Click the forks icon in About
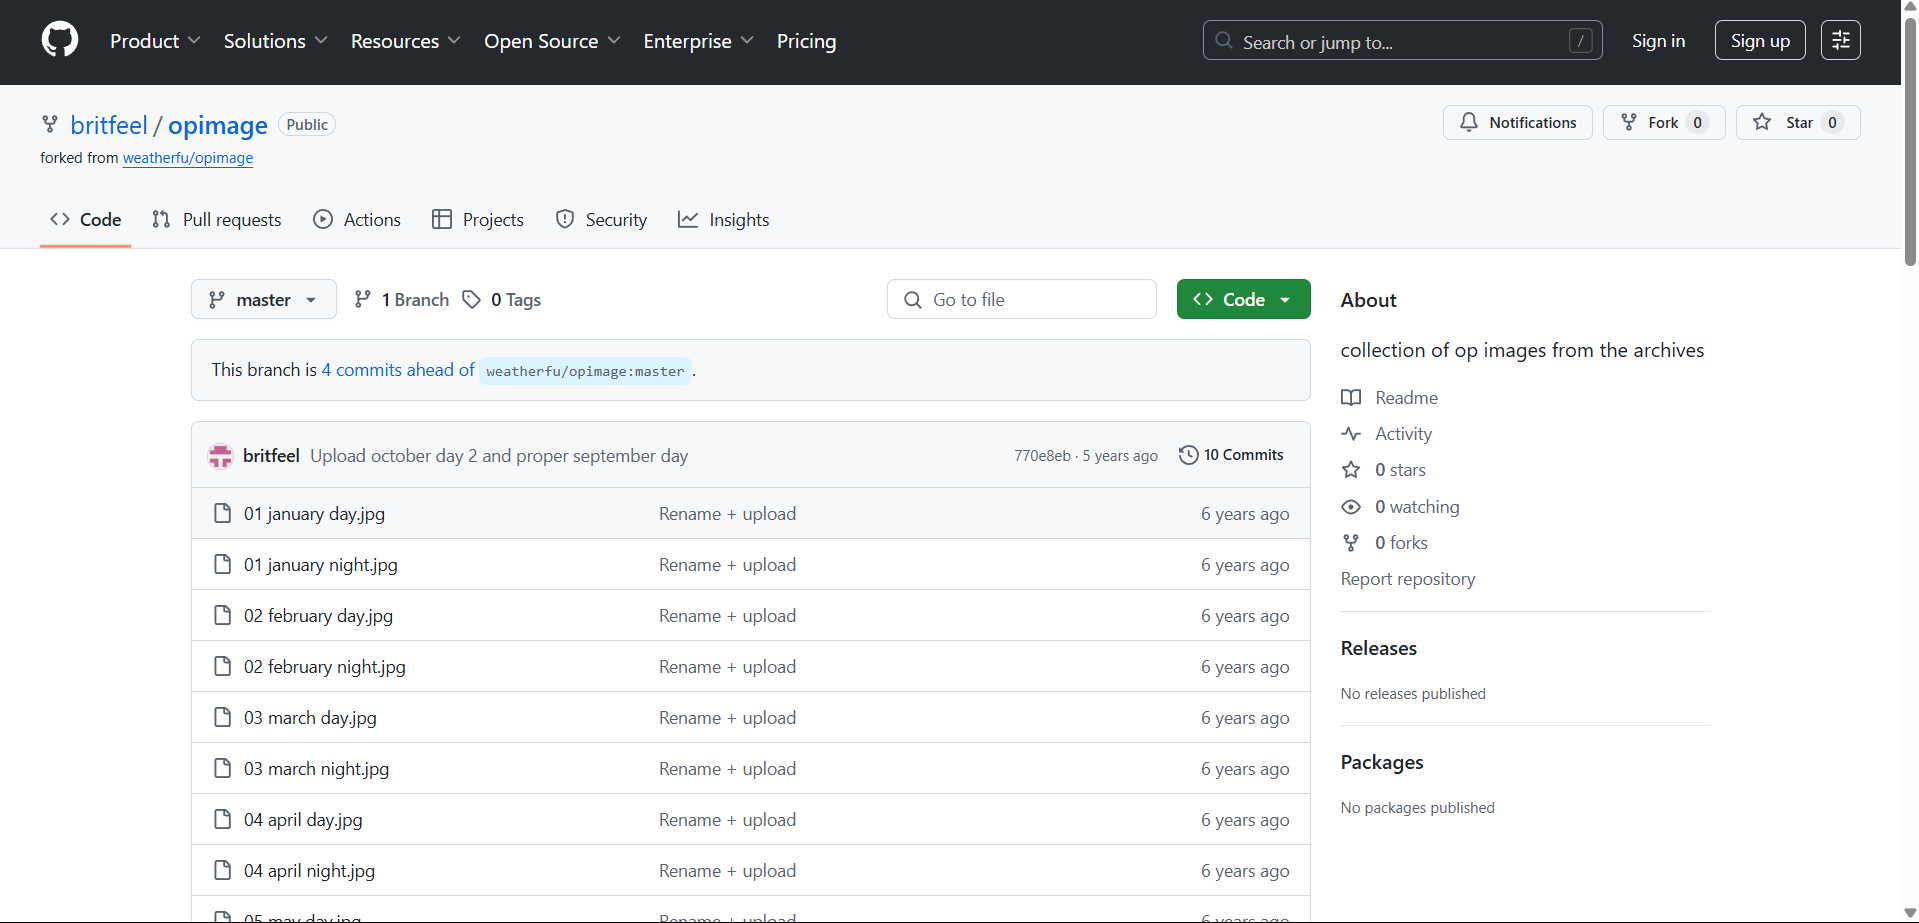 point(1351,543)
